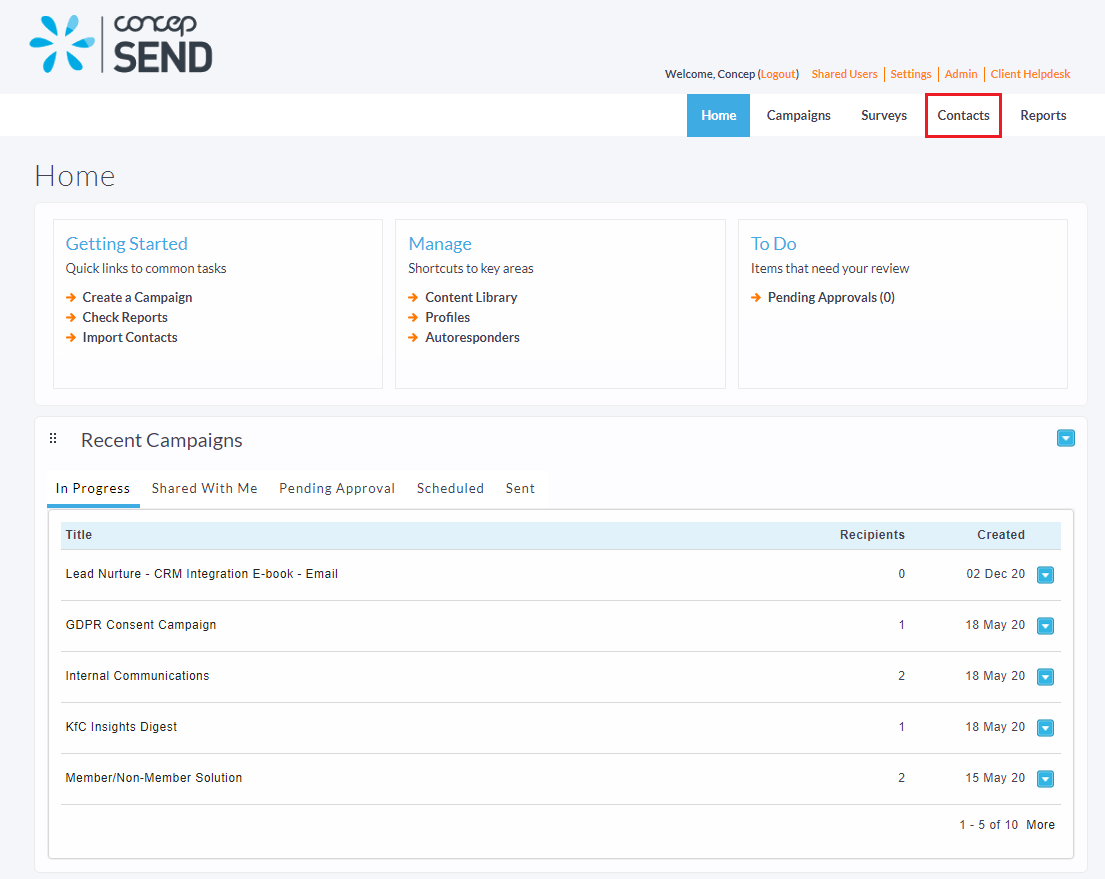This screenshot has width=1105, height=879.
Task: Click More to view additional campaigns
Action: (1040, 824)
